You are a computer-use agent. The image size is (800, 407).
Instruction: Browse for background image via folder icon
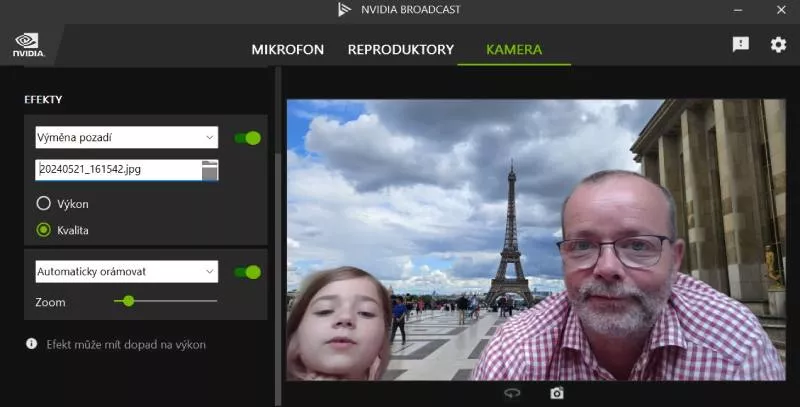pos(209,170)
